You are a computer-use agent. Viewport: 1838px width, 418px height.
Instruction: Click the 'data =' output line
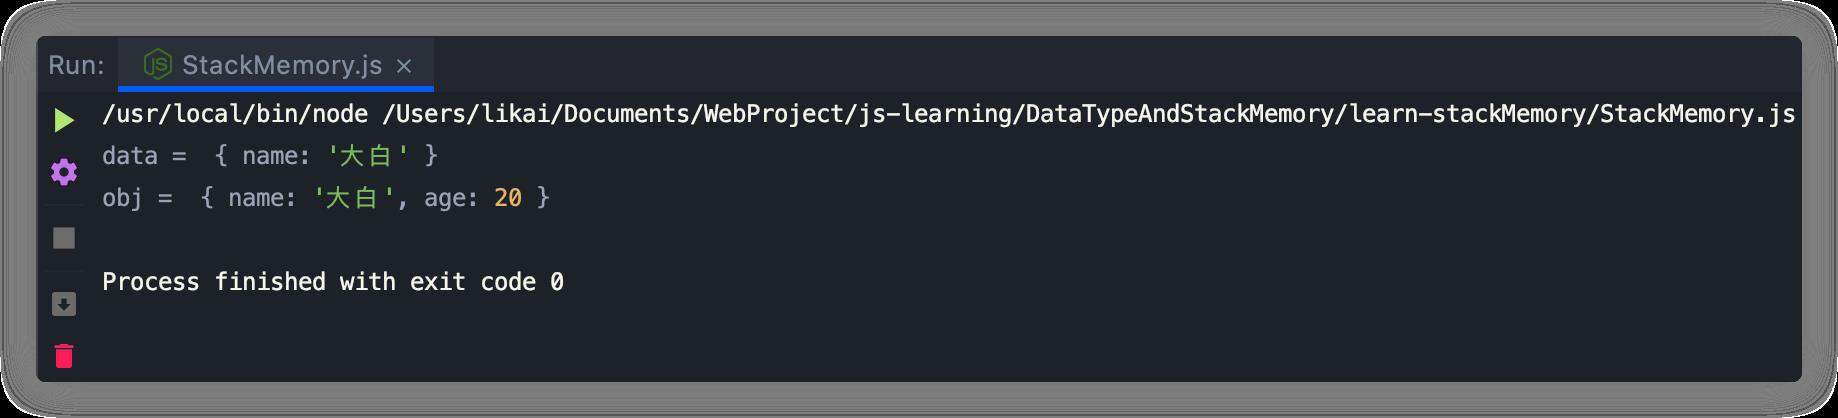(x=270, y=156)
